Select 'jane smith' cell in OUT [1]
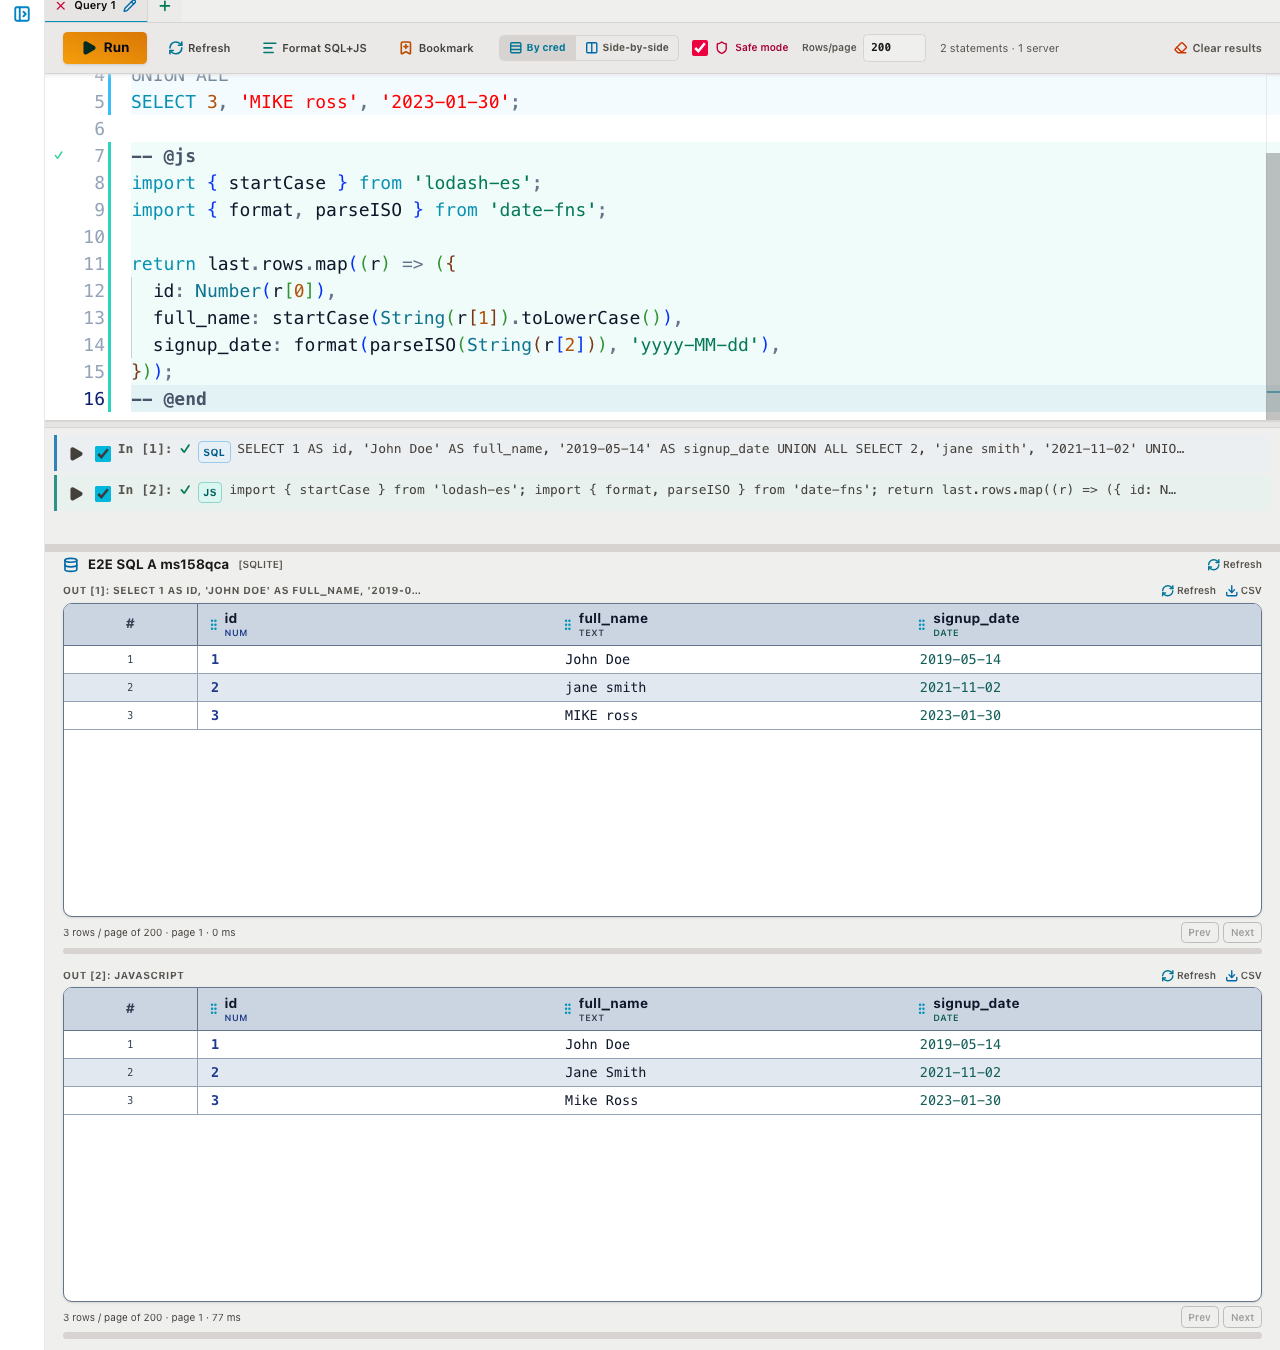The height and width of the screenshot is (1350, 1280). [x=606, y=688]
